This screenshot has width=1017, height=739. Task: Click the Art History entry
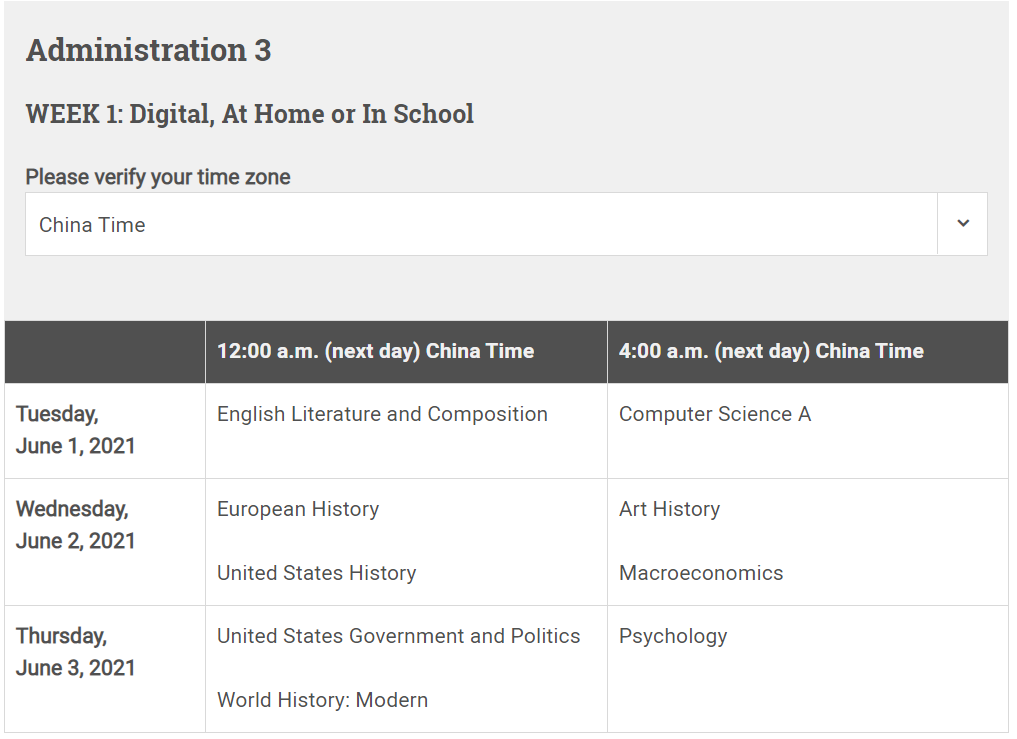pyautogui.click(x=669, y=509)
